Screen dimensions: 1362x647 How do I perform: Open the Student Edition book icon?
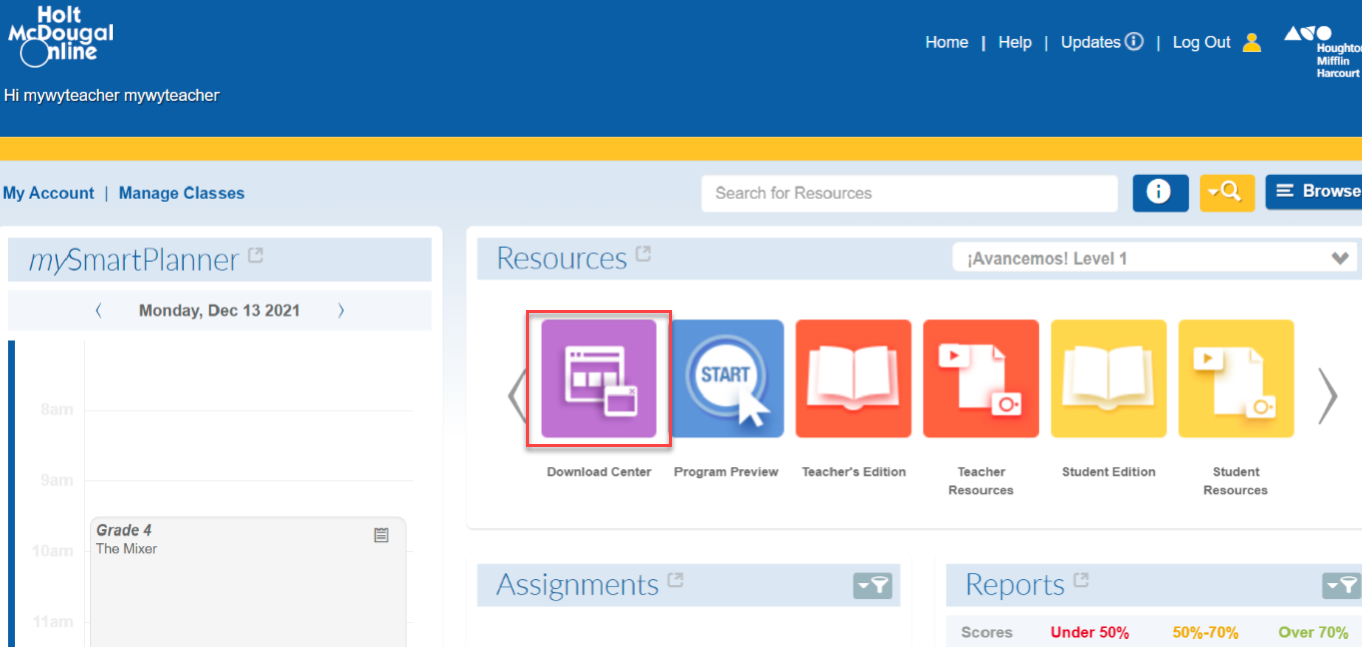tap(1108, 378)
